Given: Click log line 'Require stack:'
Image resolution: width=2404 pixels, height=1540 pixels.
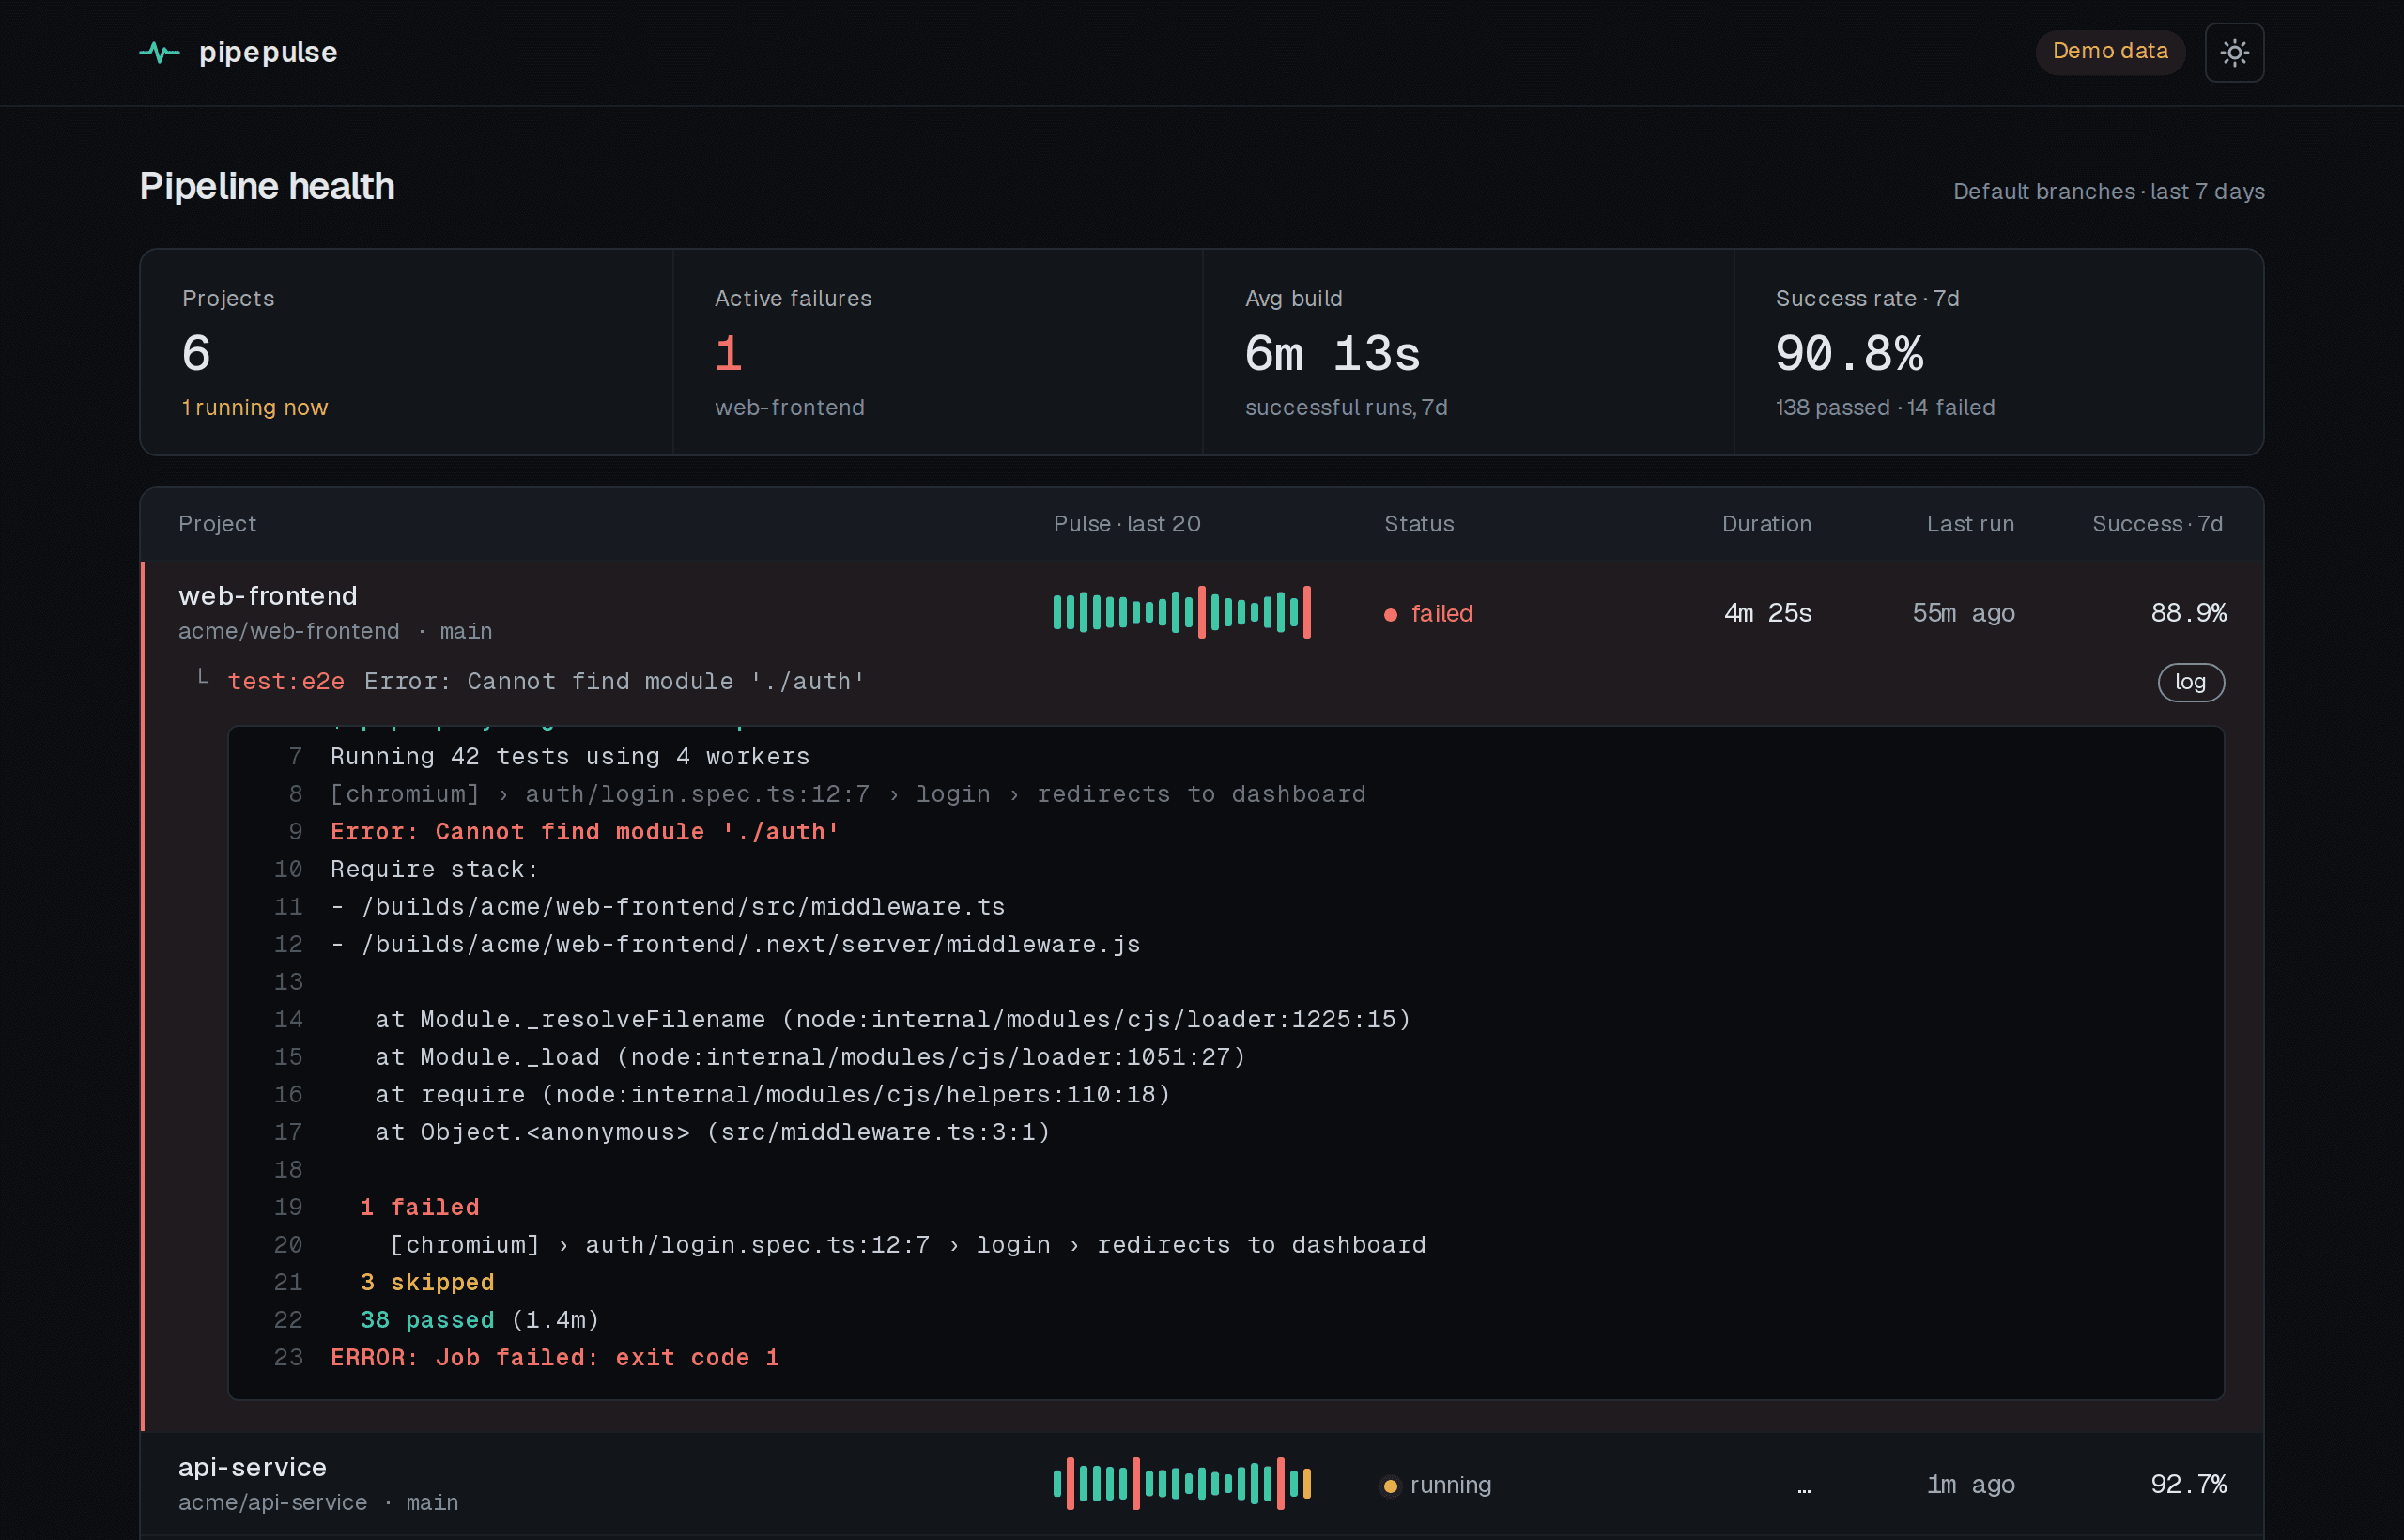Looking at the screenshot, I should point(434,870).
